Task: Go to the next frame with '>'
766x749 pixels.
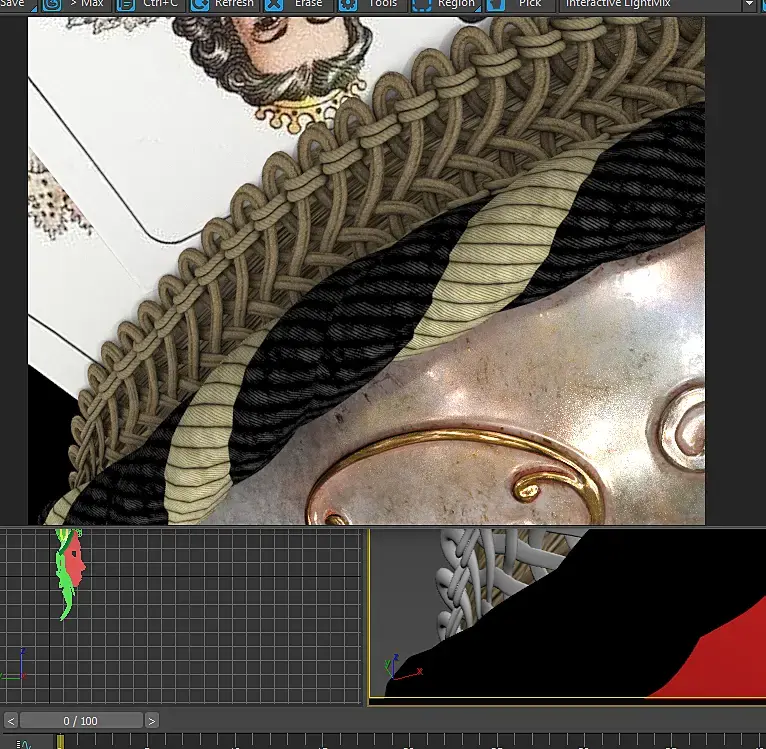Action: pos(151,721)
